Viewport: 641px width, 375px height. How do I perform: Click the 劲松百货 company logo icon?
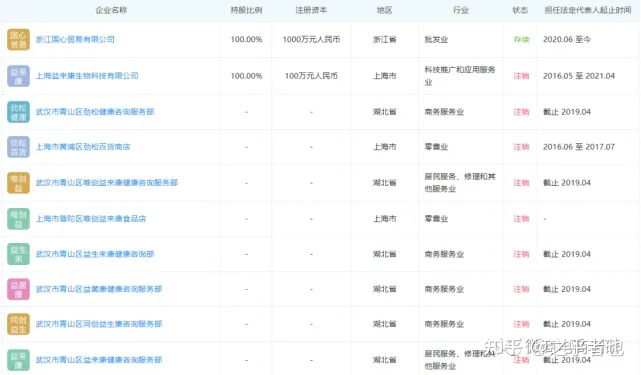pyautogui.click(x=18, y=147)
